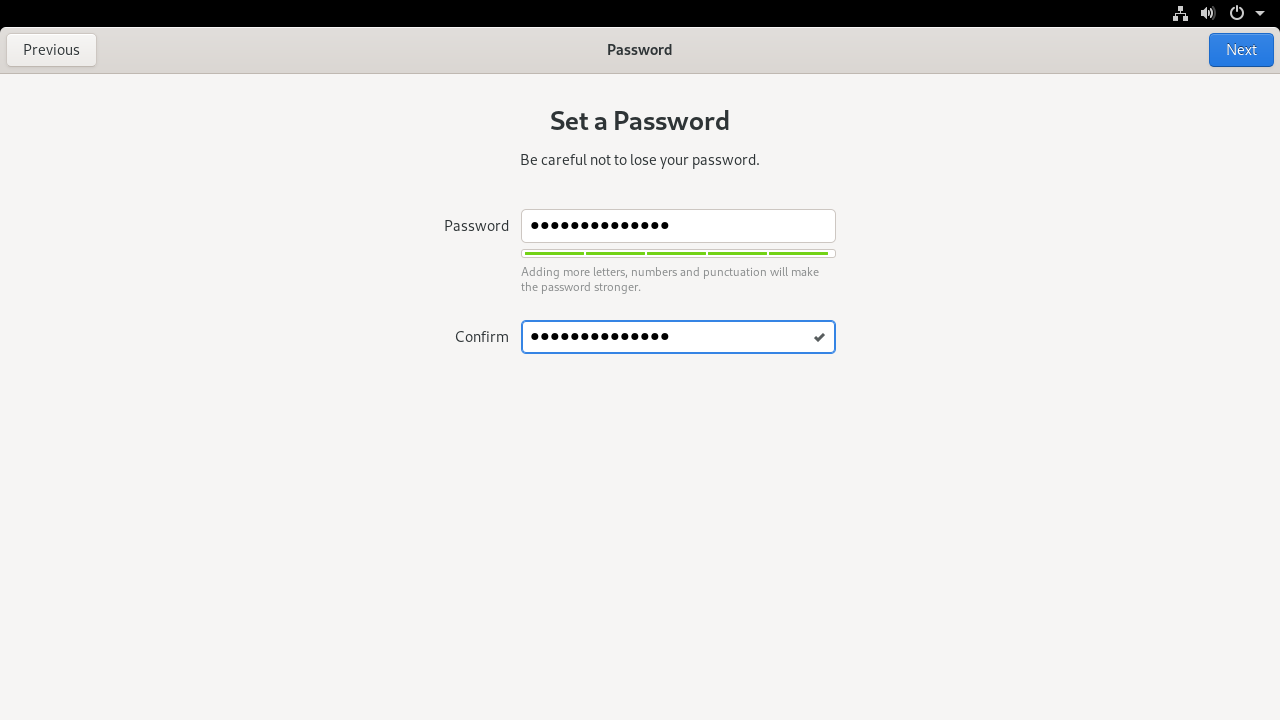Click the first strength bar segment
The image size is (1280, 720).
pyautogui.click(x=554, y=254)
